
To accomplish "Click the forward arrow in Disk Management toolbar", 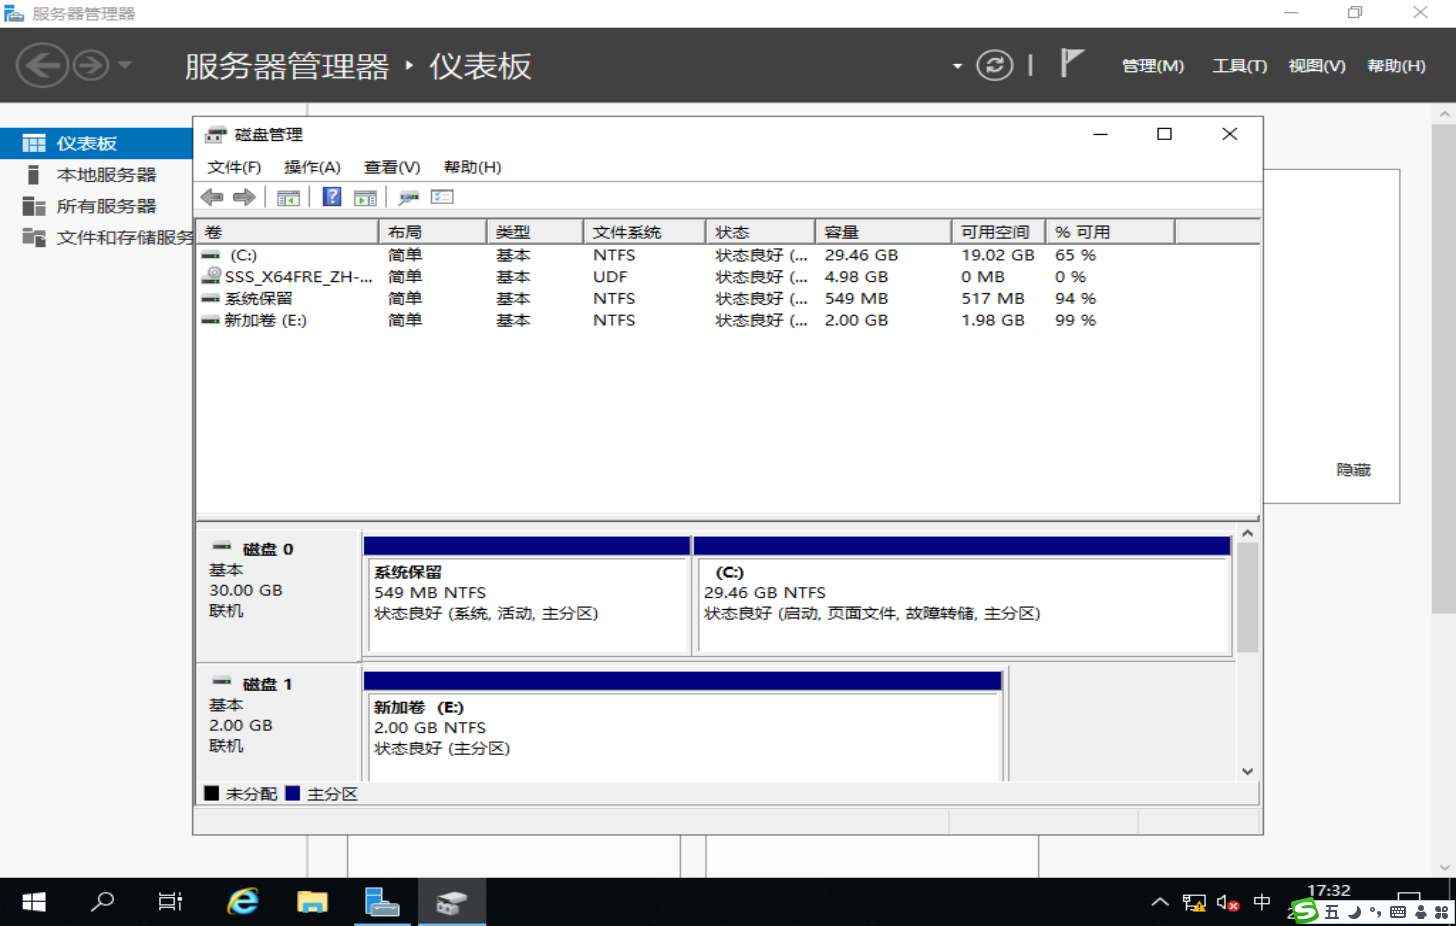I will [x=243, y=196].
